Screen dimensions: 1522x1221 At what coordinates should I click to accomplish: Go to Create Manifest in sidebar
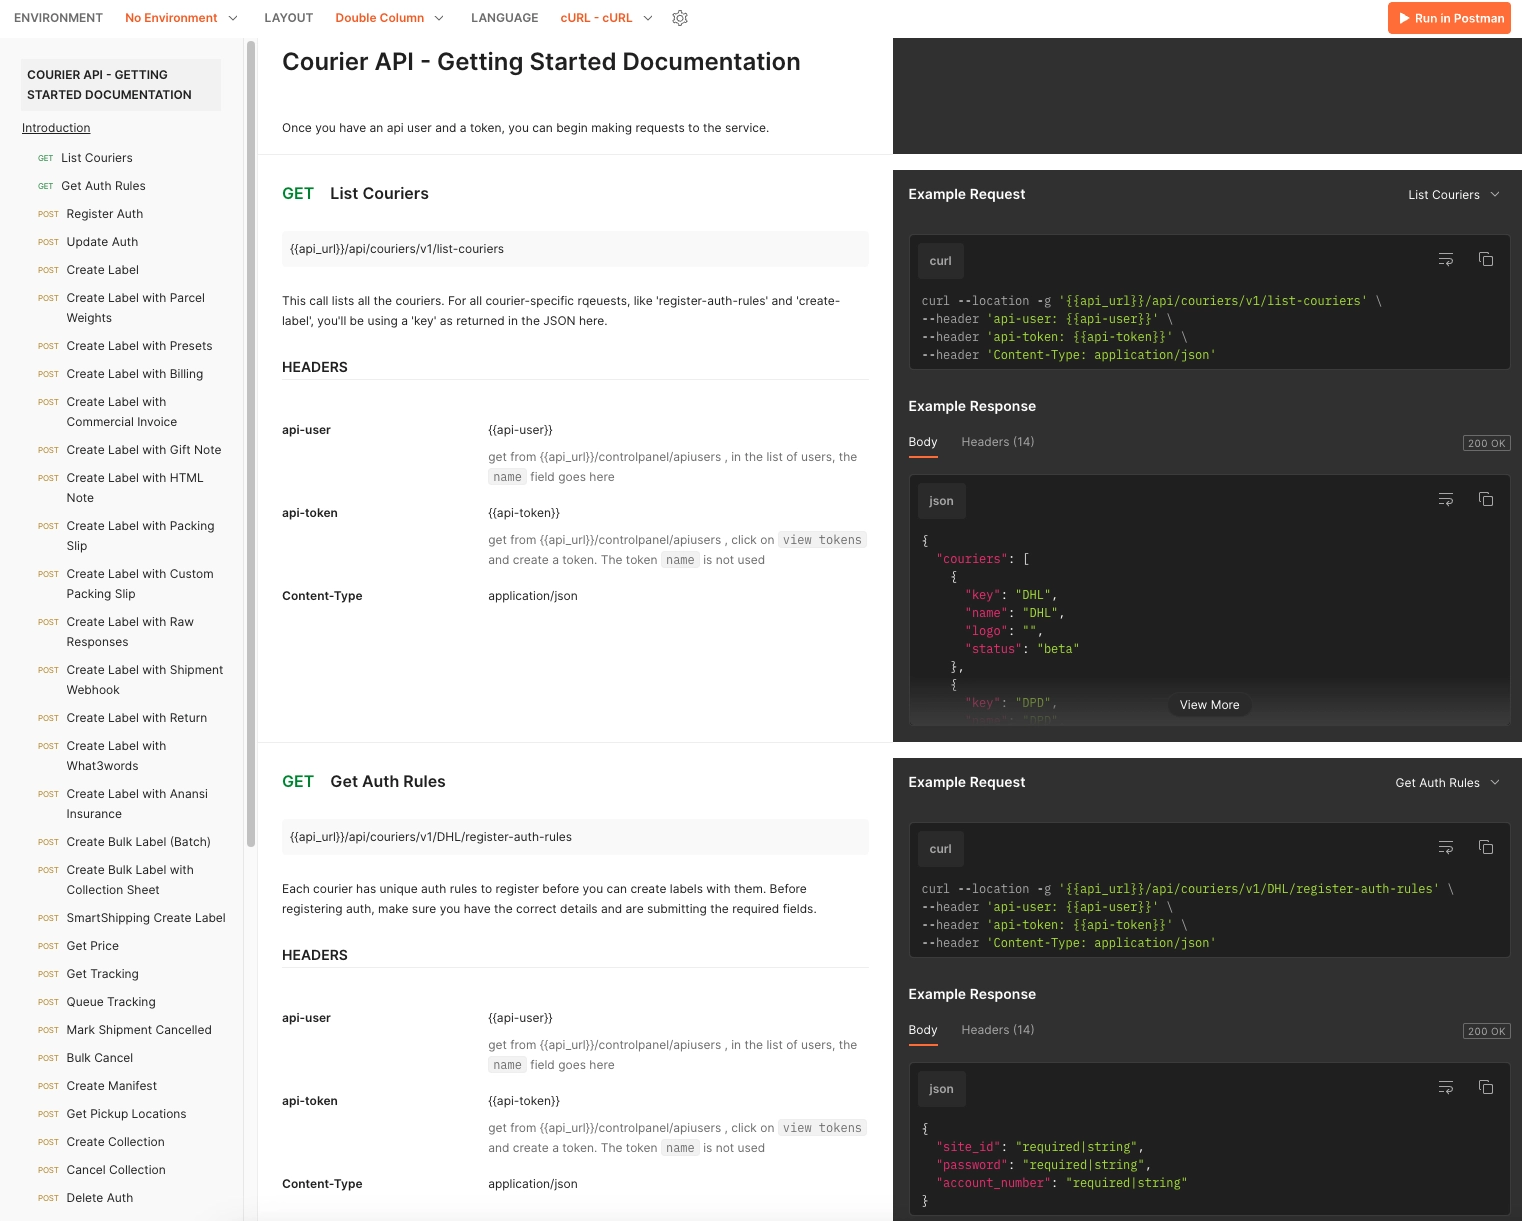click(111, 1086)
